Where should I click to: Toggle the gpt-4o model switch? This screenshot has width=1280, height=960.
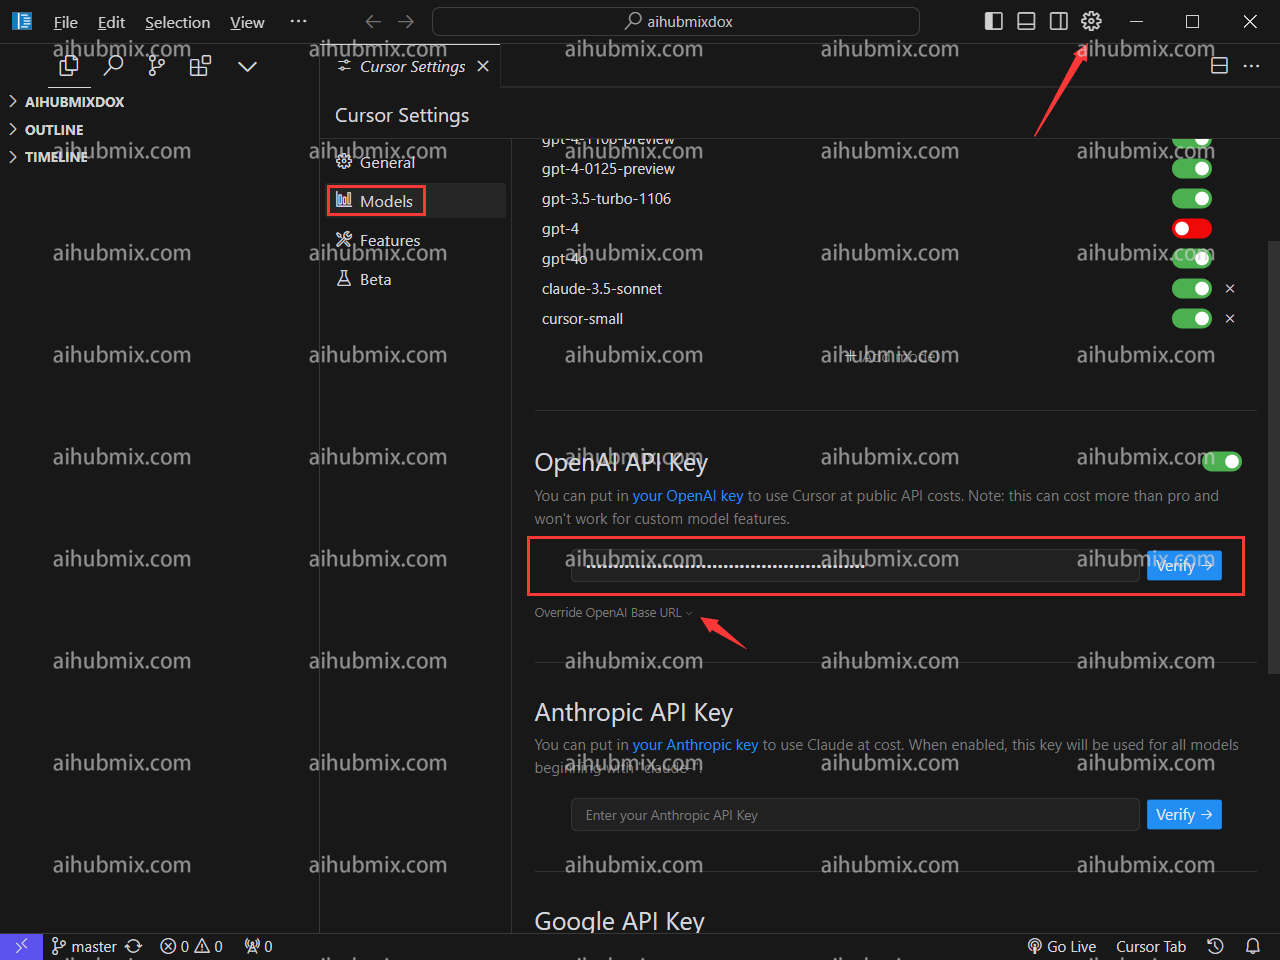pos(1192,258)
